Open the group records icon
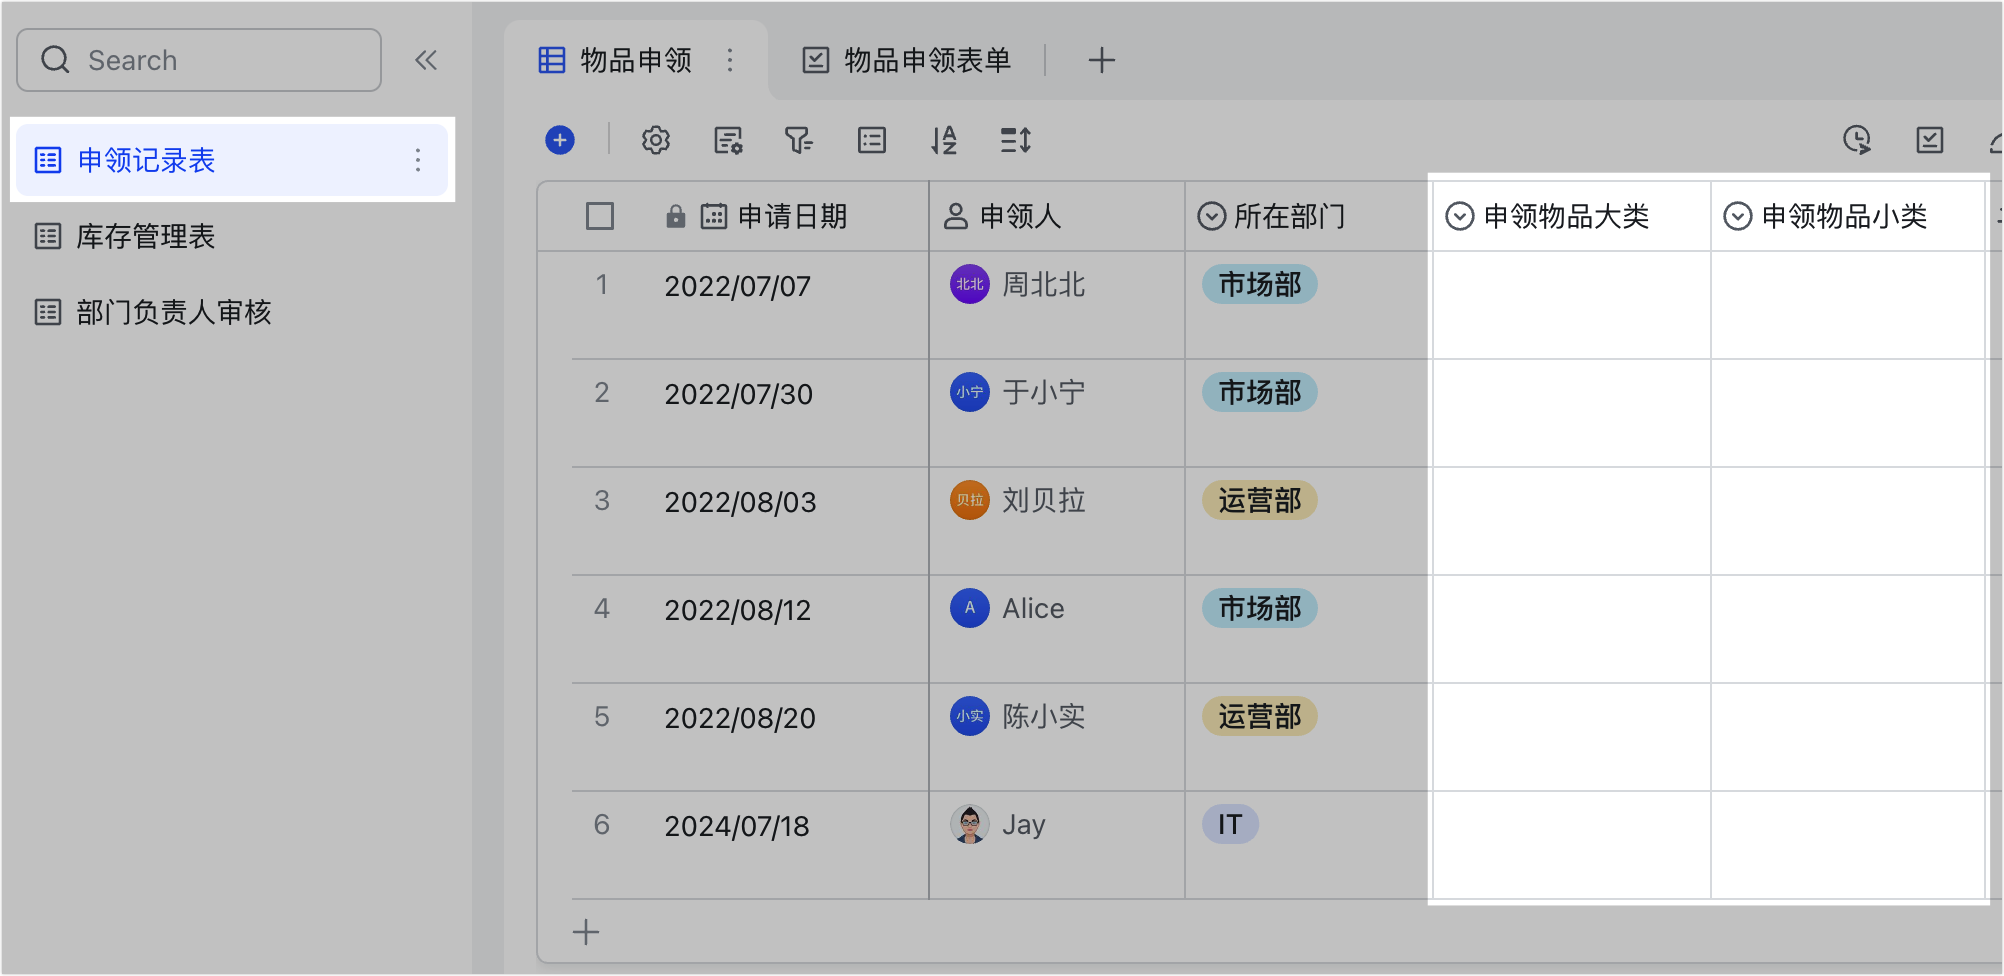The image size is (2004, 976). click(872, 140)
